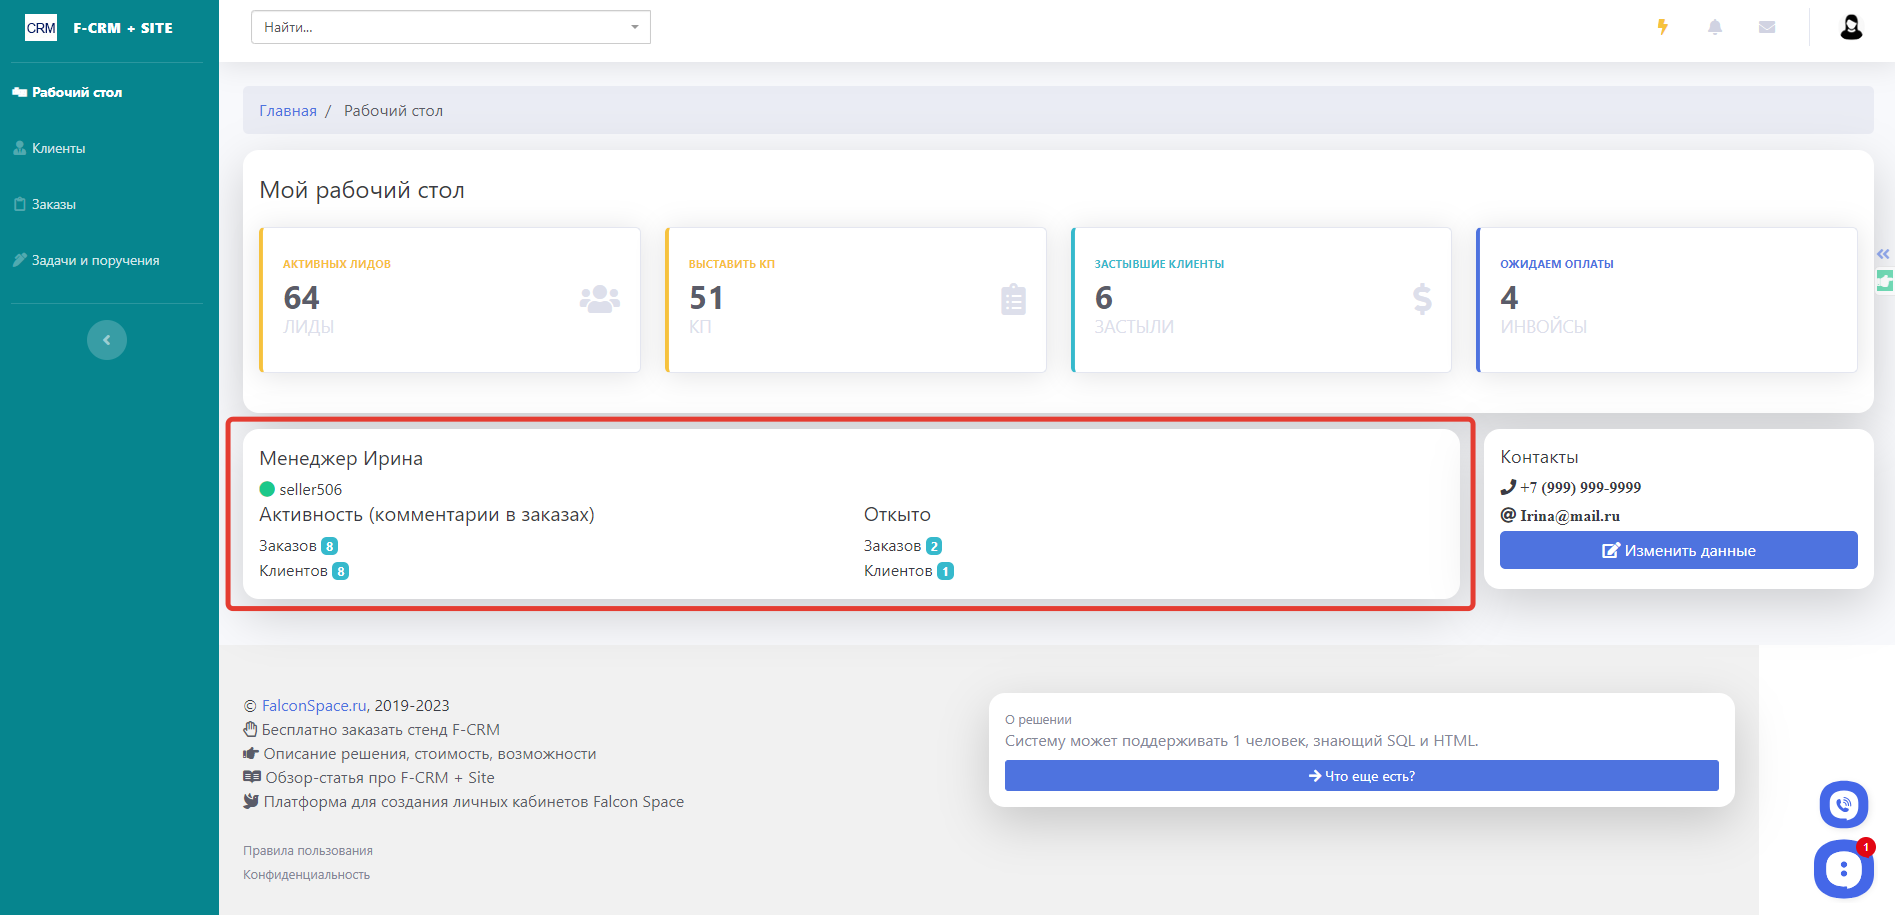Open the Главная breadcrumb link
Image resolution: width=1895 pixels, height=915 pixels.
pos(288,111)
